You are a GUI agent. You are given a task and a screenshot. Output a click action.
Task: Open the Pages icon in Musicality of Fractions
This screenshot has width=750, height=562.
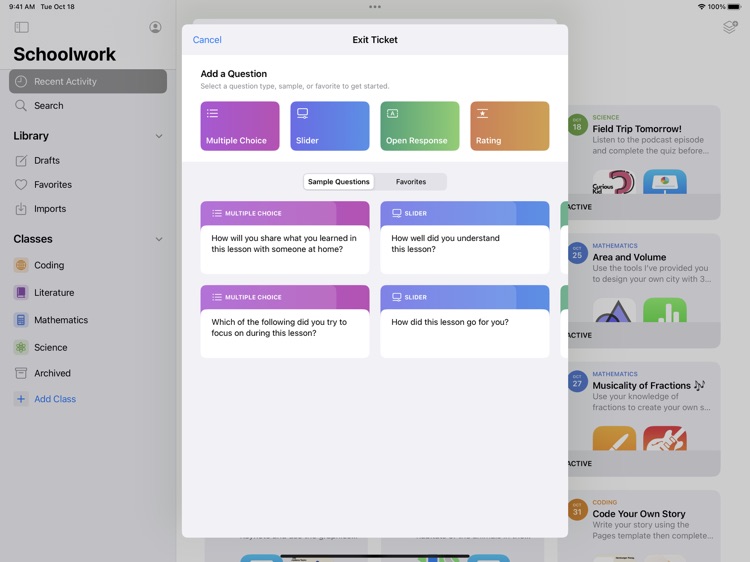pos(614,438)
